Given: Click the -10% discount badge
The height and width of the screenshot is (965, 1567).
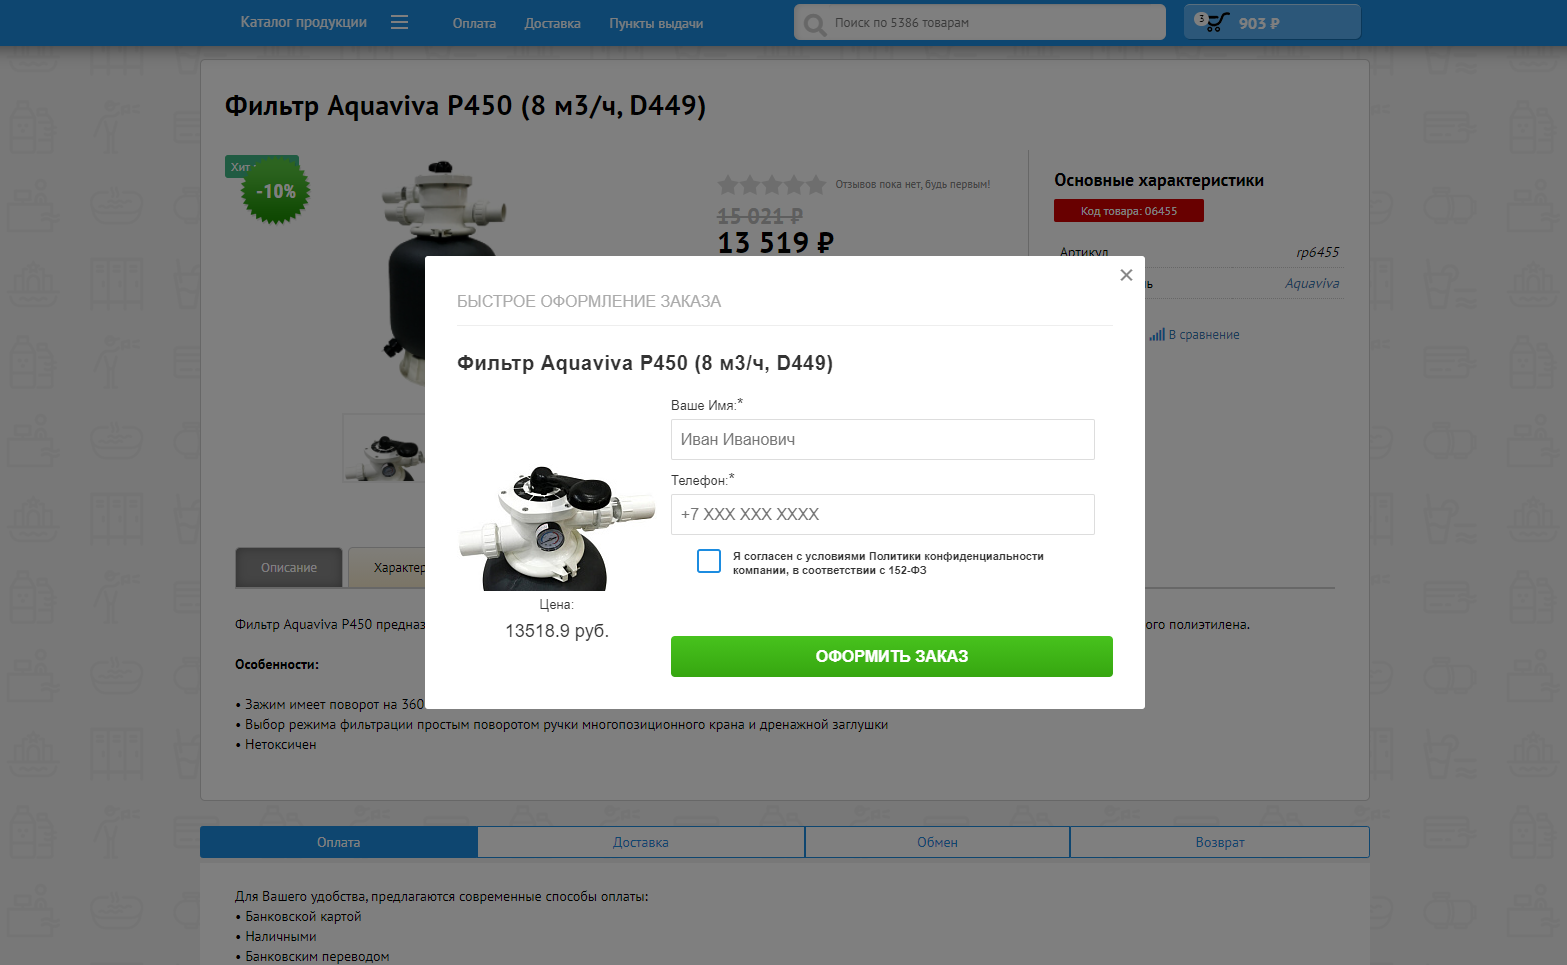Looking at the screenshot, I should coord(276,191).
